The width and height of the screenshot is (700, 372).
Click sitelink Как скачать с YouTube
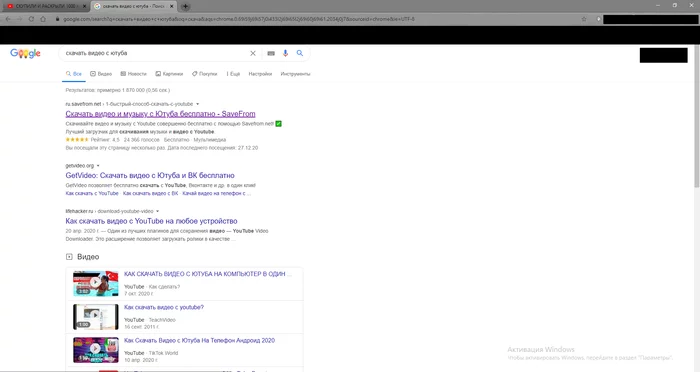pos(92,193)
